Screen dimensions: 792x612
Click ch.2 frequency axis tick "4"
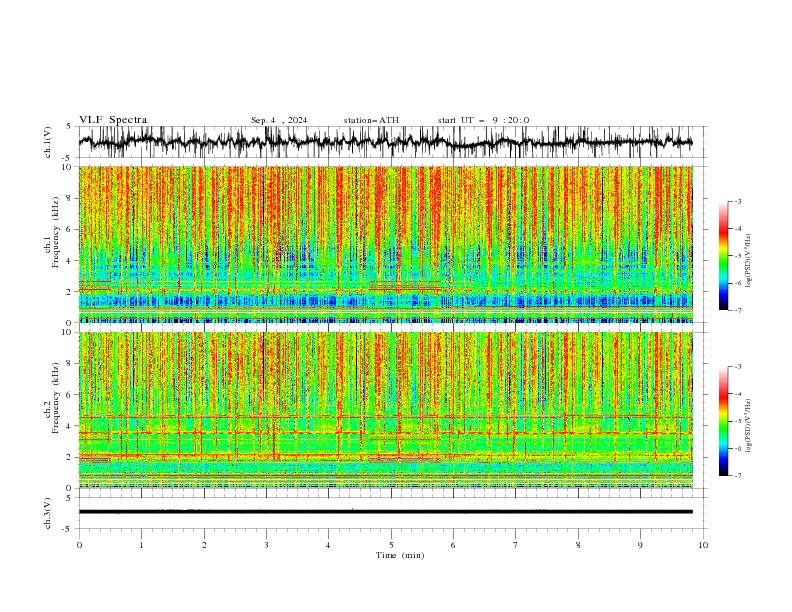click(70, 427)
